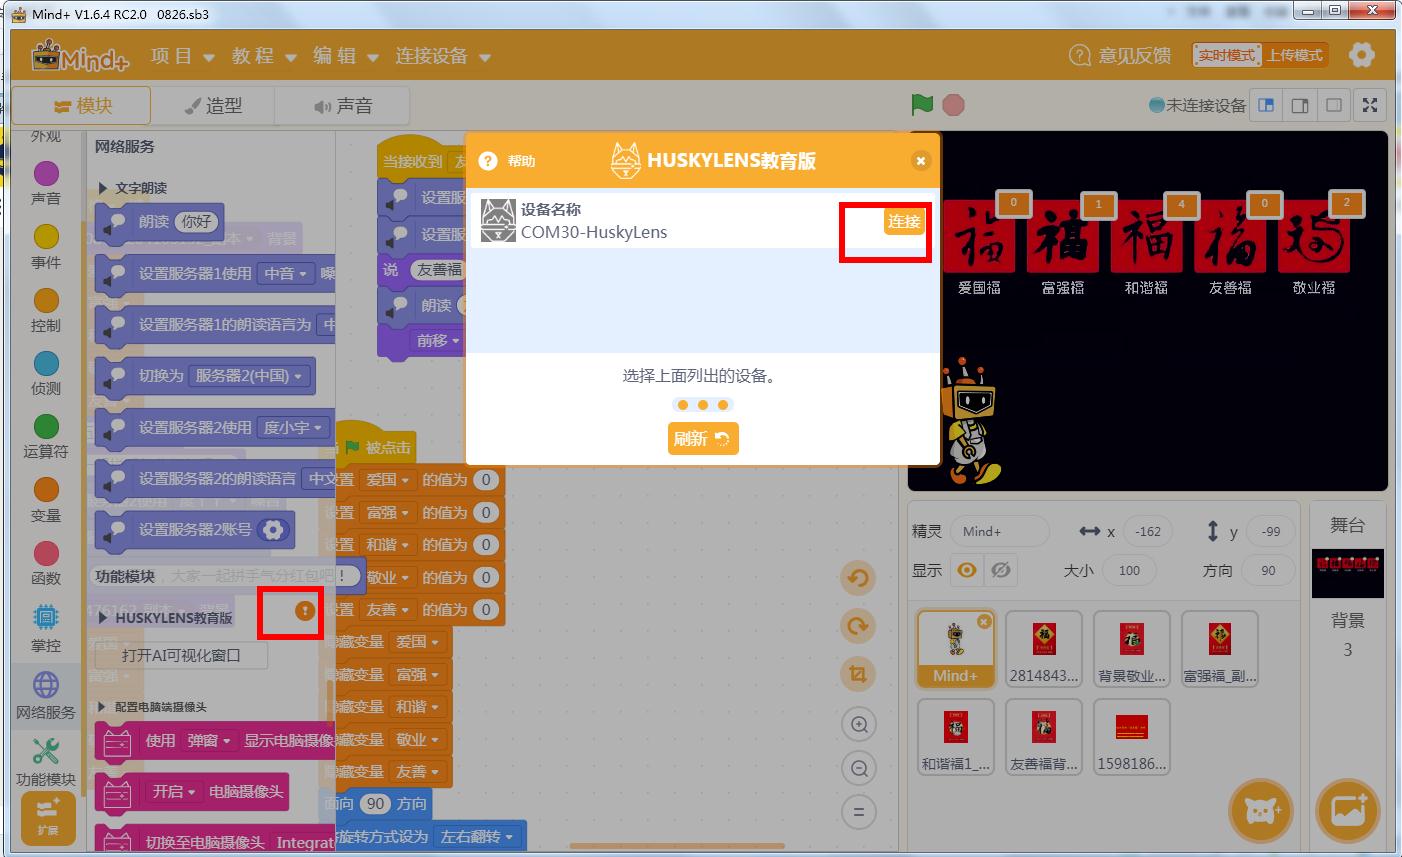Hide the sprite with crossed-eye icon
Screen dimensions: 1402x857
[1000, 570]
